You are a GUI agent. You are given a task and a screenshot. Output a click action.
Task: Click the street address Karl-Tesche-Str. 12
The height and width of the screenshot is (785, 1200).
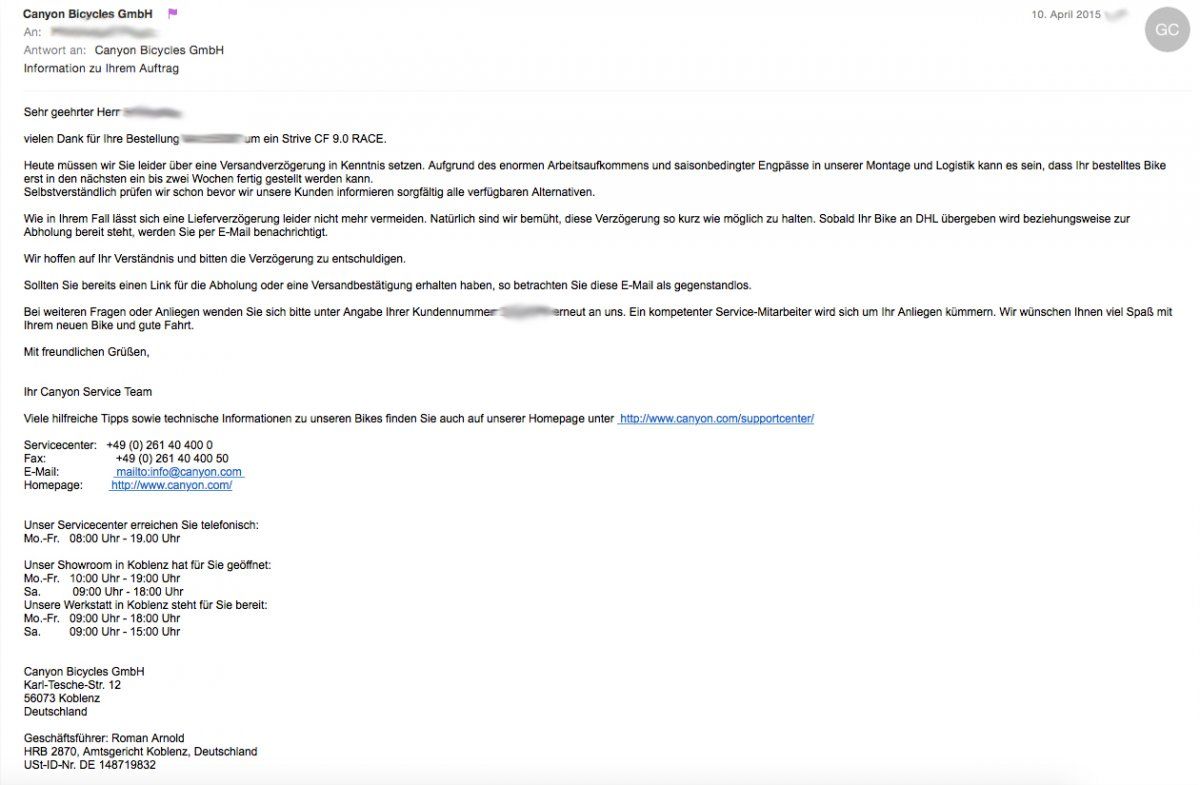point(72,685)
